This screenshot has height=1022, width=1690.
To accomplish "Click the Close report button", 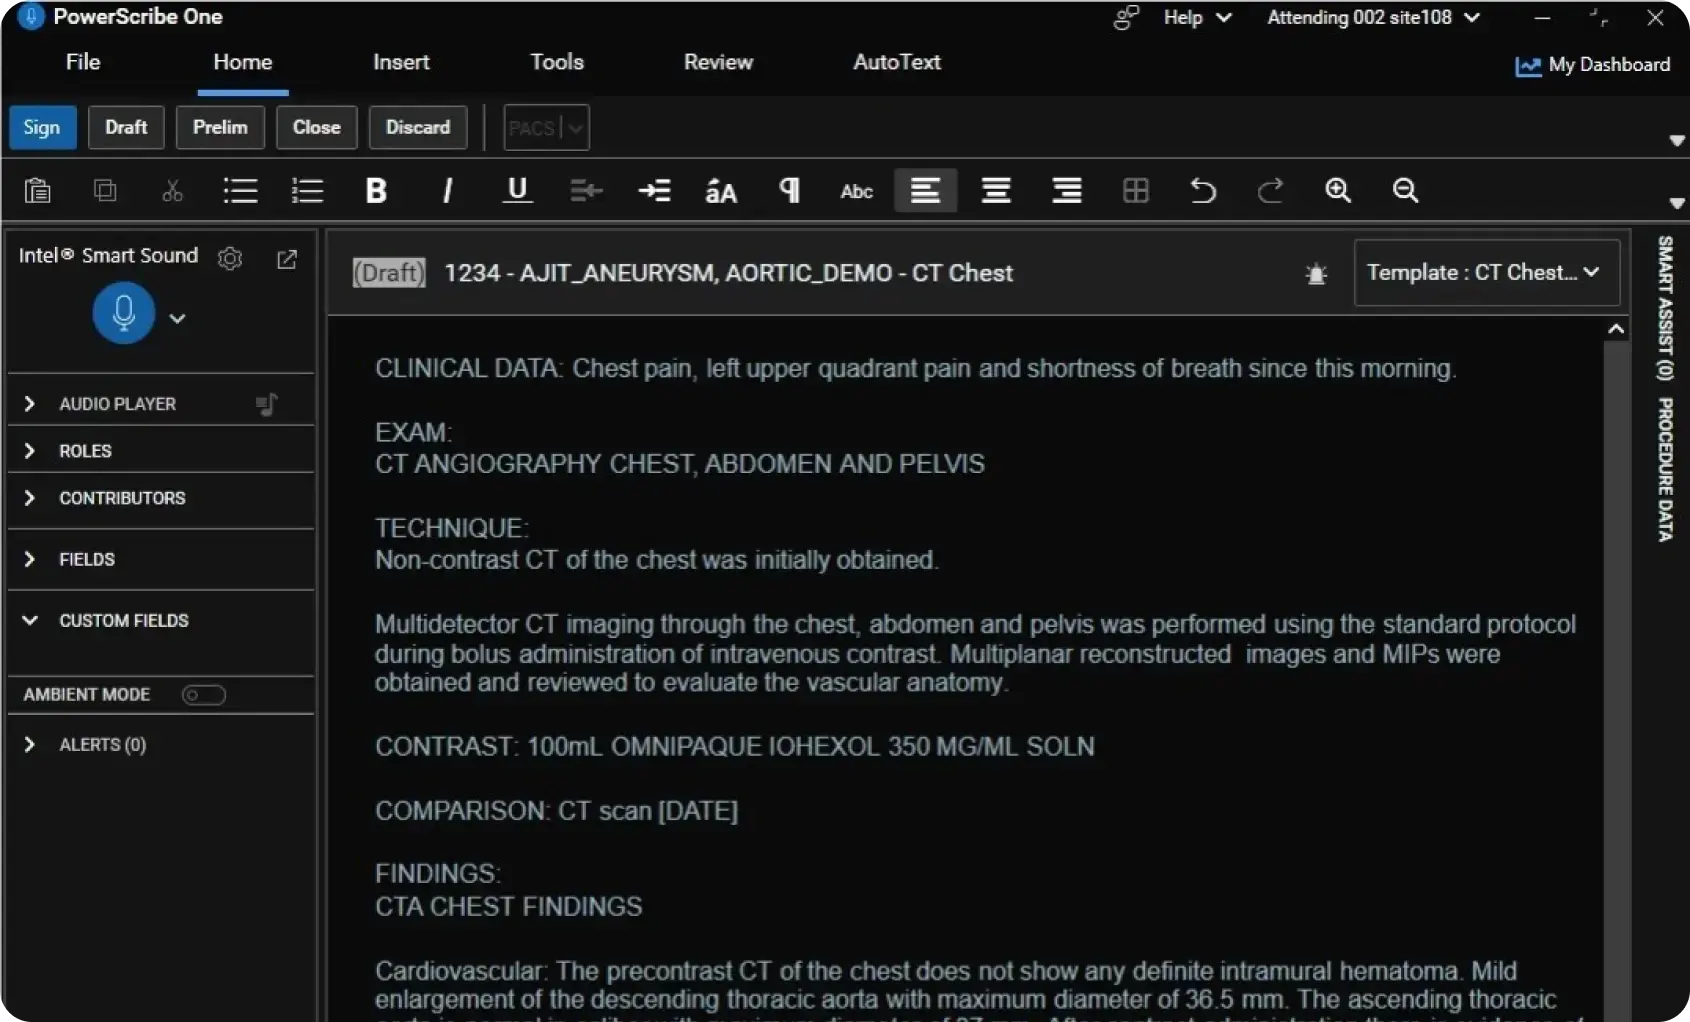I will [x=316, y=128].
